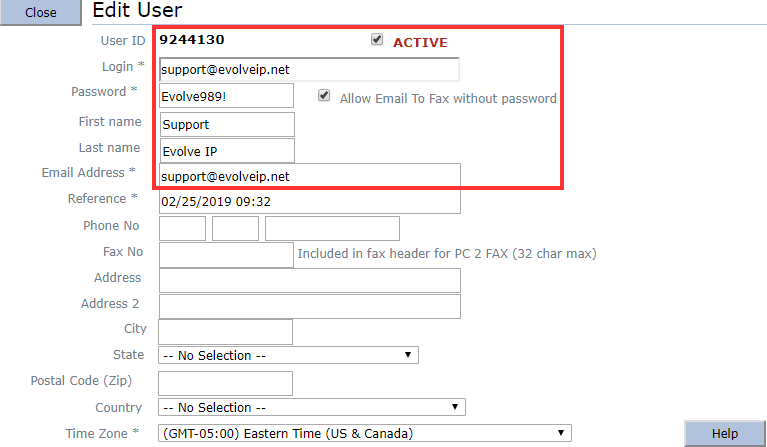This screenshot has width=767, height=447.
Task: Expand the Time Zone dropdown
Action: (365, 433)
